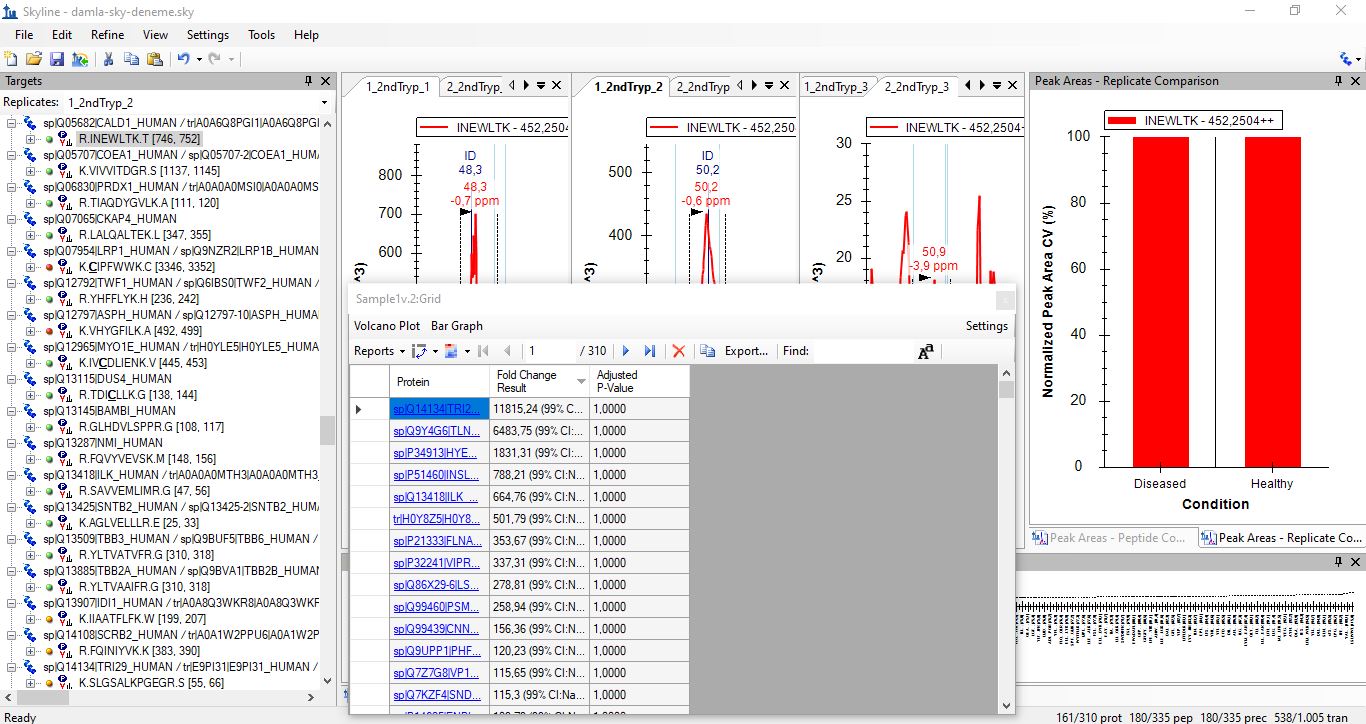
Task: Undo the last action
Action: coord(183,59)
